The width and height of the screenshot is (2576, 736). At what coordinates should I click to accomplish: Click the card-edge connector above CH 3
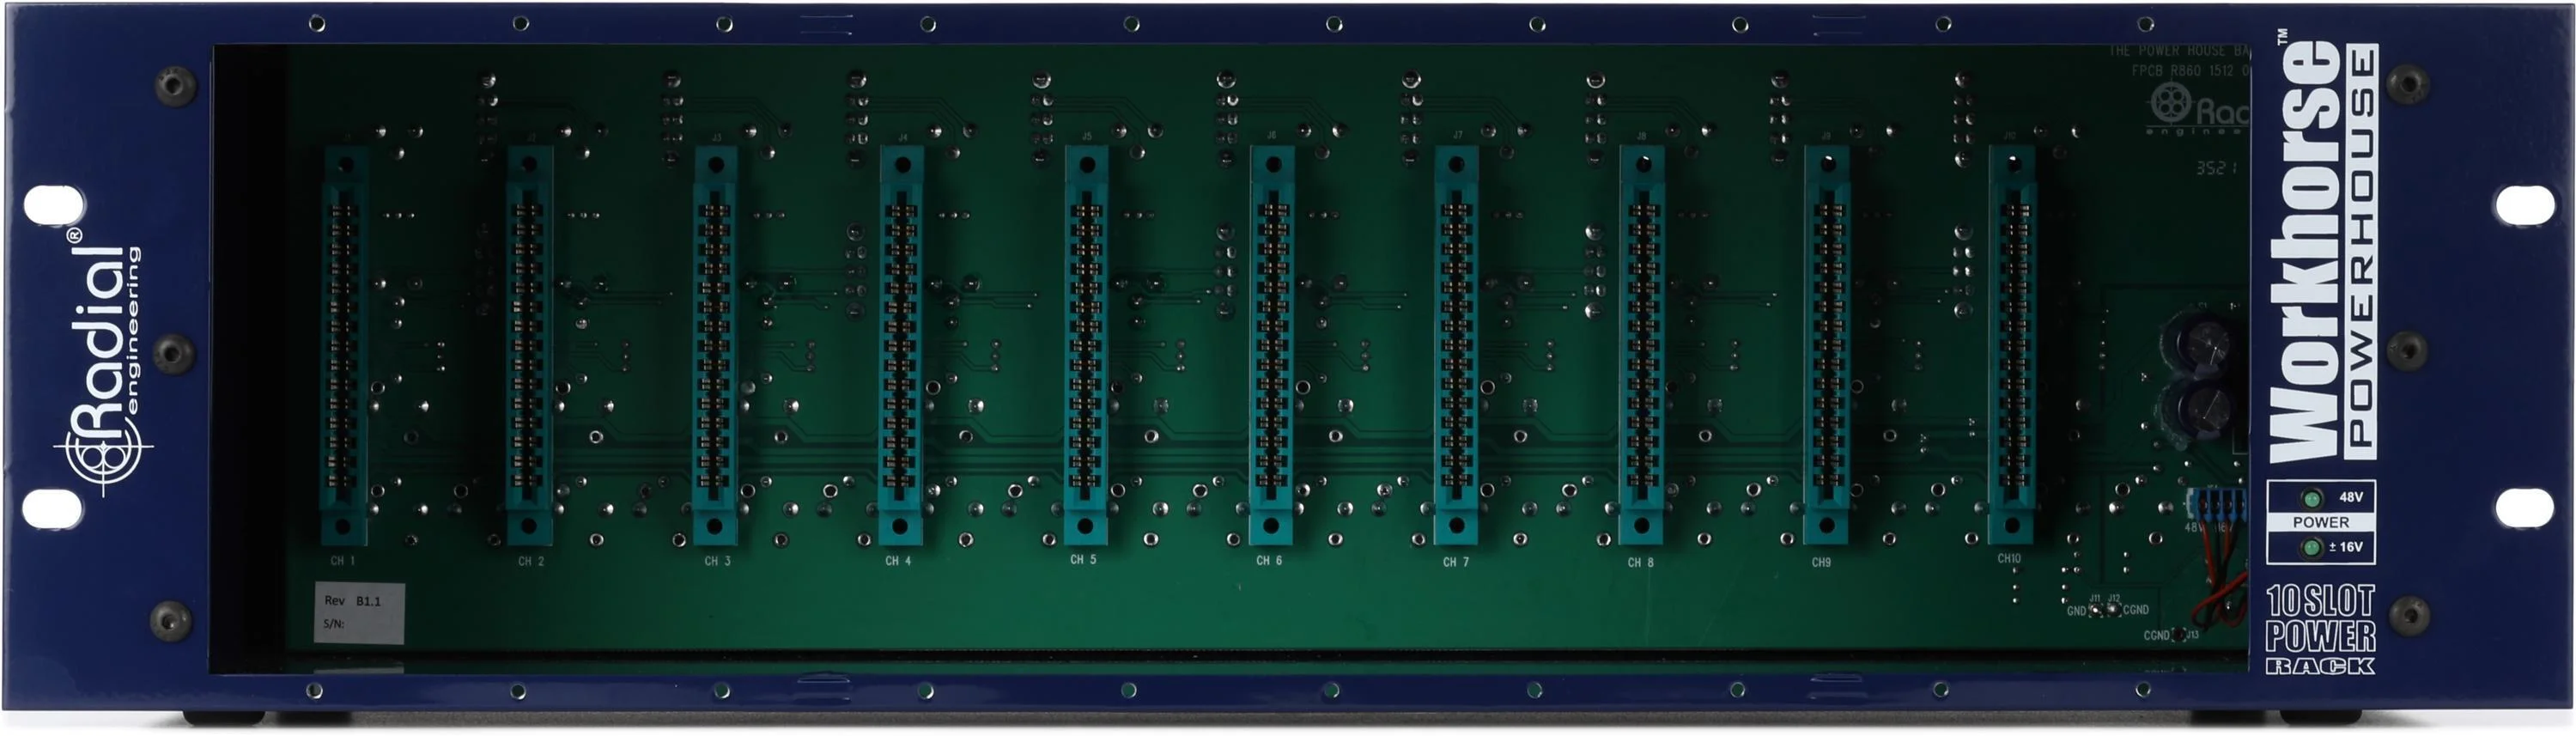(x=714, y=345)
